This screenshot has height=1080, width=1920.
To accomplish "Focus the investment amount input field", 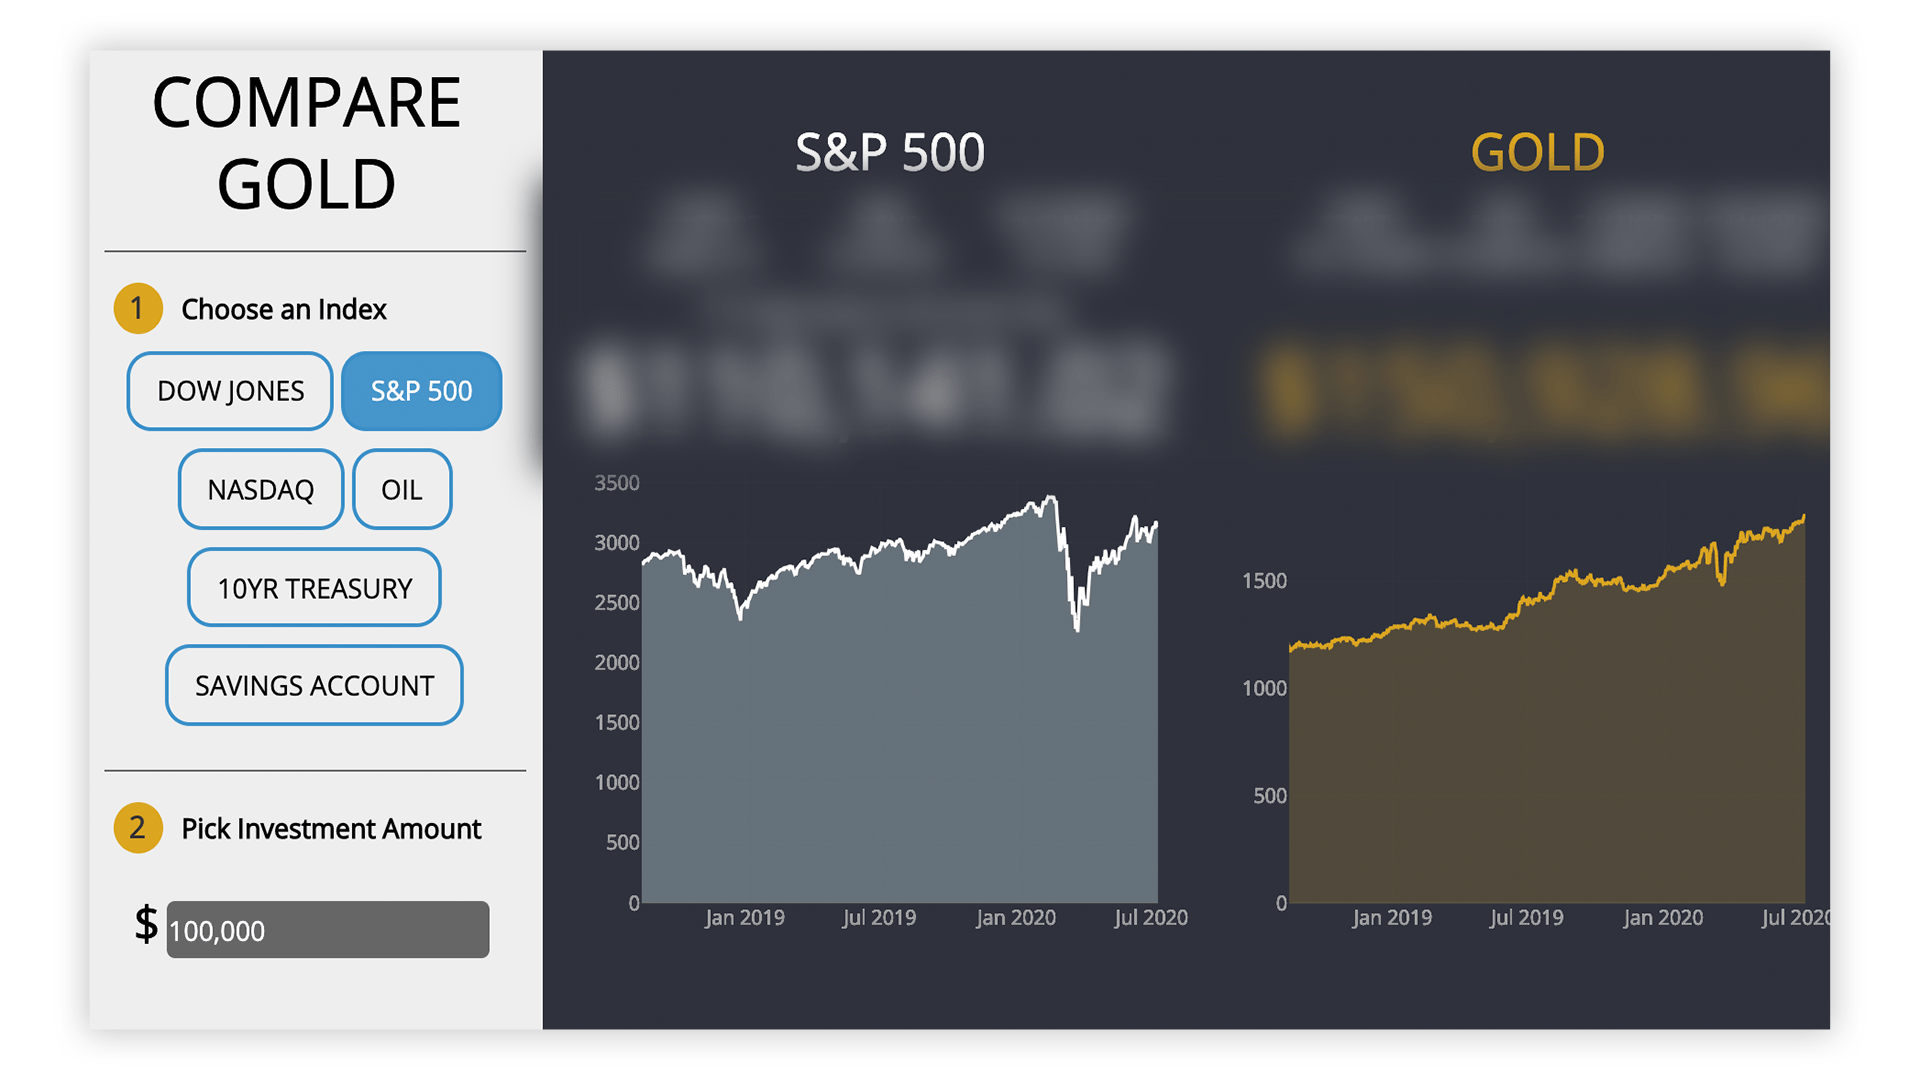I will pyautogui.click(x=328, y=930).
